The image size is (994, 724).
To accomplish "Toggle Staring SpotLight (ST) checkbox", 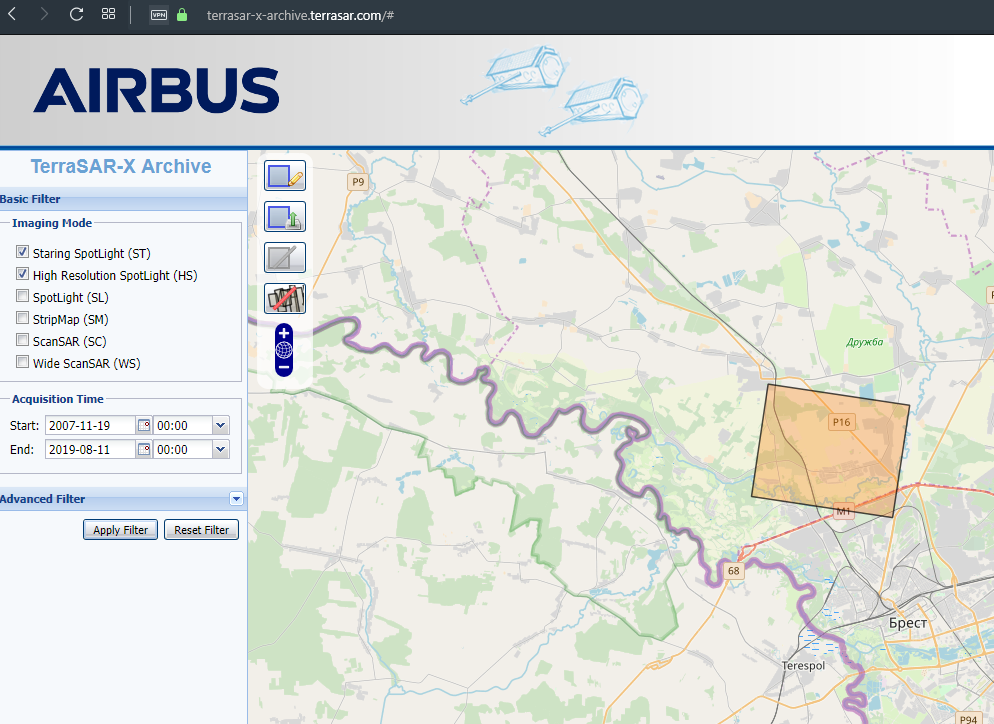I will [x=23, y=252].
